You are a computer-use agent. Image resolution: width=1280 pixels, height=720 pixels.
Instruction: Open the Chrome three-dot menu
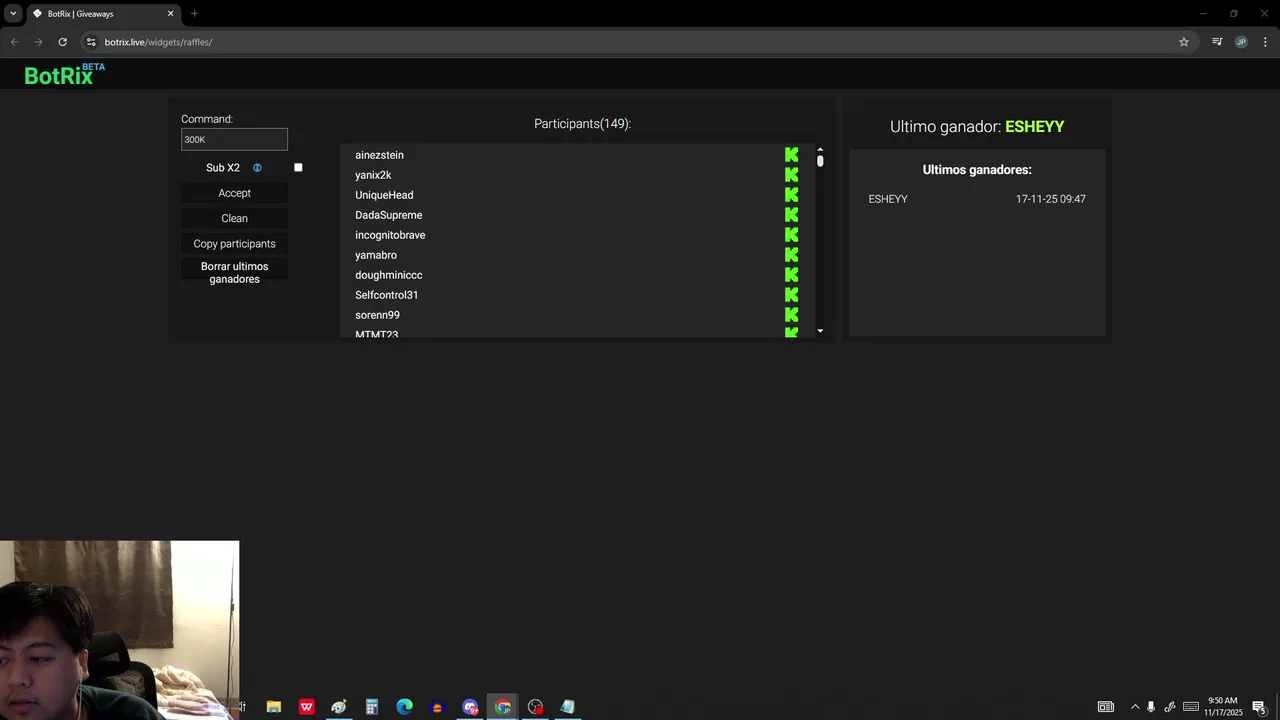tap(1266, 42)
